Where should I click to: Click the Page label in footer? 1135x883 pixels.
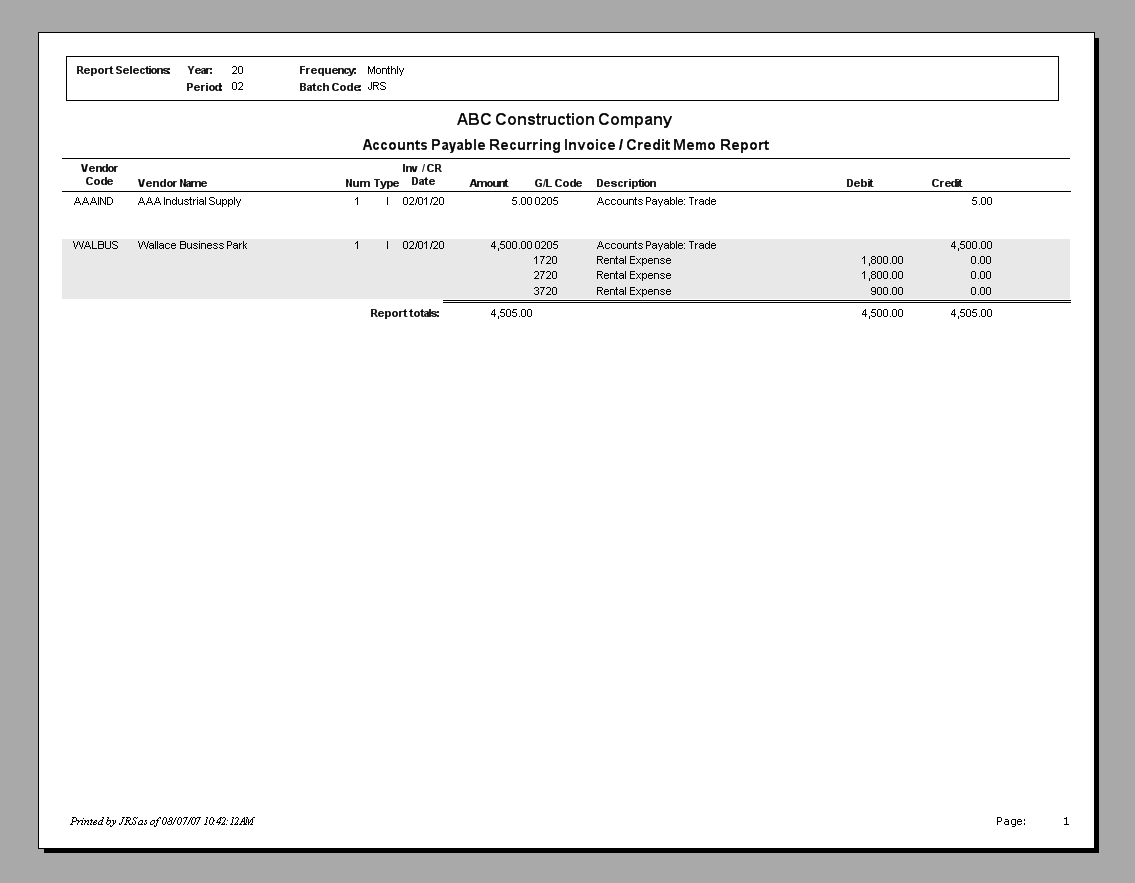coord(1010,821)
